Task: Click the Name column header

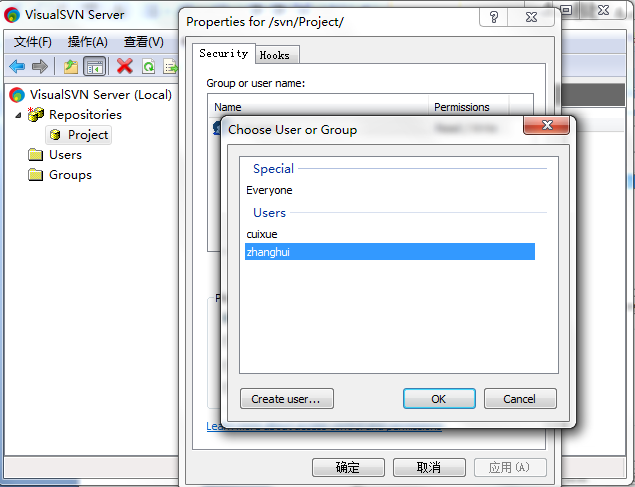Action: pyautogui.click(x=318, y=107)
